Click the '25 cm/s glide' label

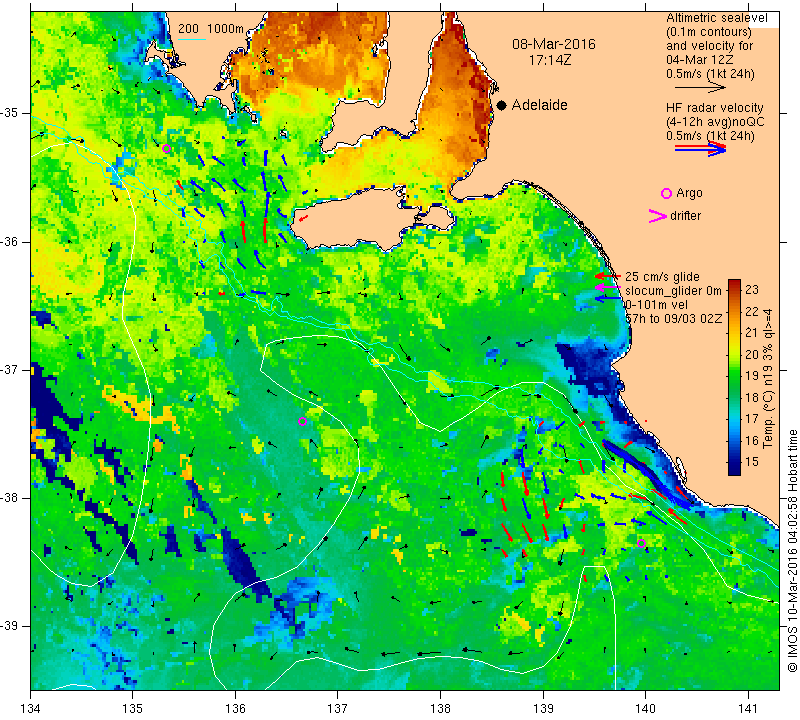click(x=662, y=277)
